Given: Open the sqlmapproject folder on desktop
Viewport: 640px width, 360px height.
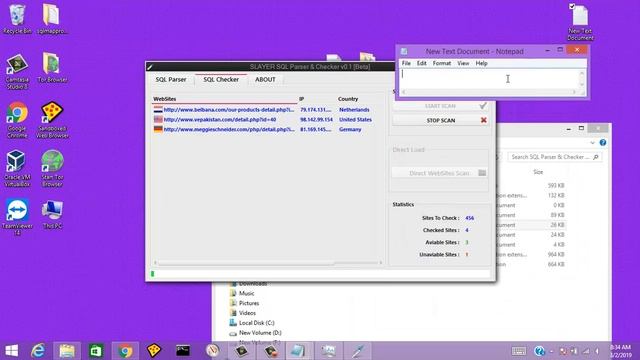Looking at the screenshot, I should pos(52,19).
